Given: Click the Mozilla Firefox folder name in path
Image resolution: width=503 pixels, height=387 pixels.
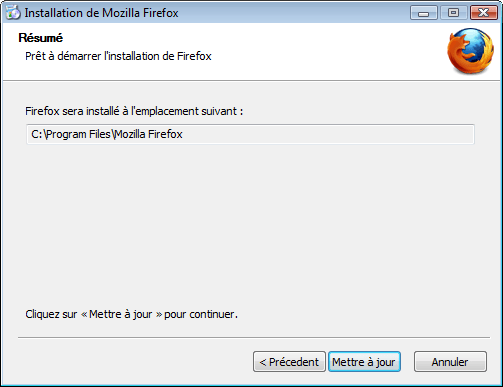Looking at the screenshot, I should (149, 134).
